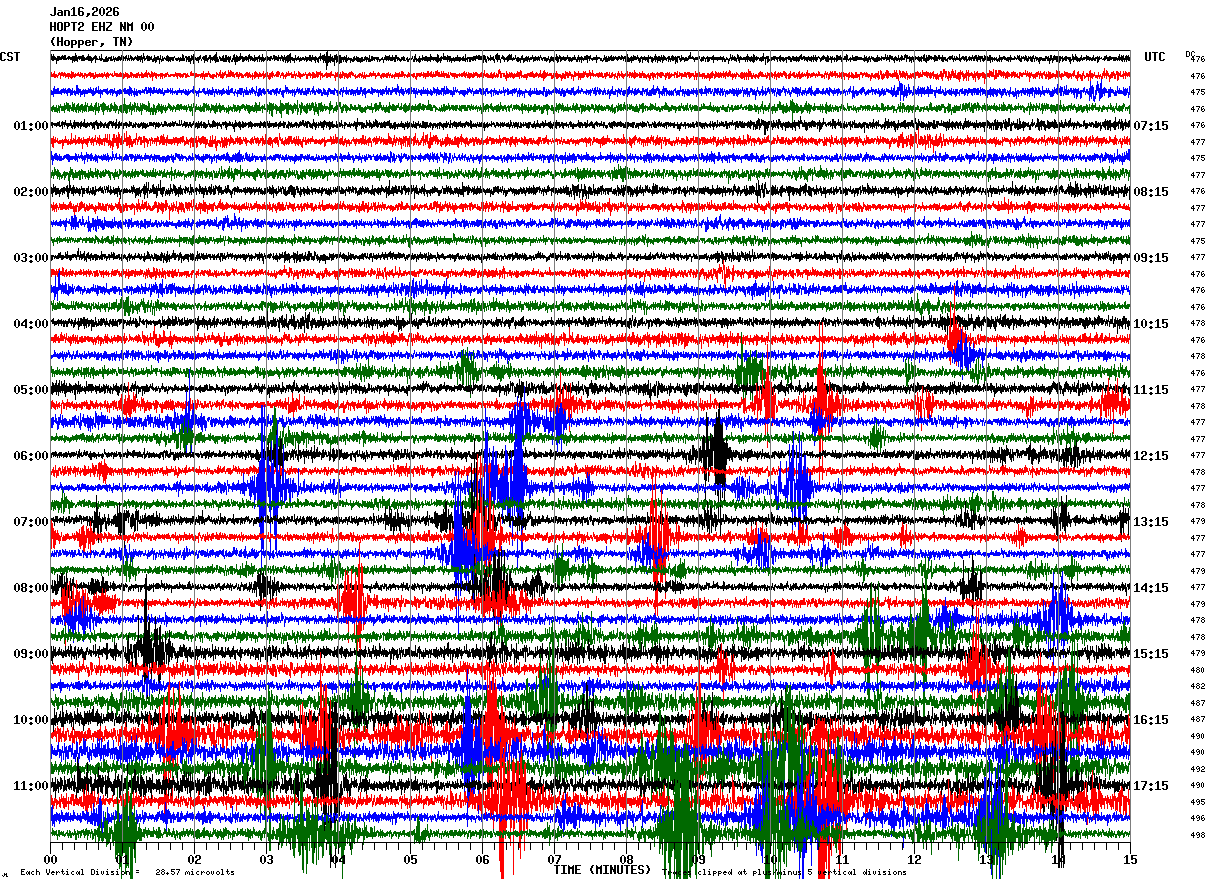Image resolution: width=1210 pixels, height=886 pixels.
Task: Select the '01:00' CST hour label
Action: (31, 126)
